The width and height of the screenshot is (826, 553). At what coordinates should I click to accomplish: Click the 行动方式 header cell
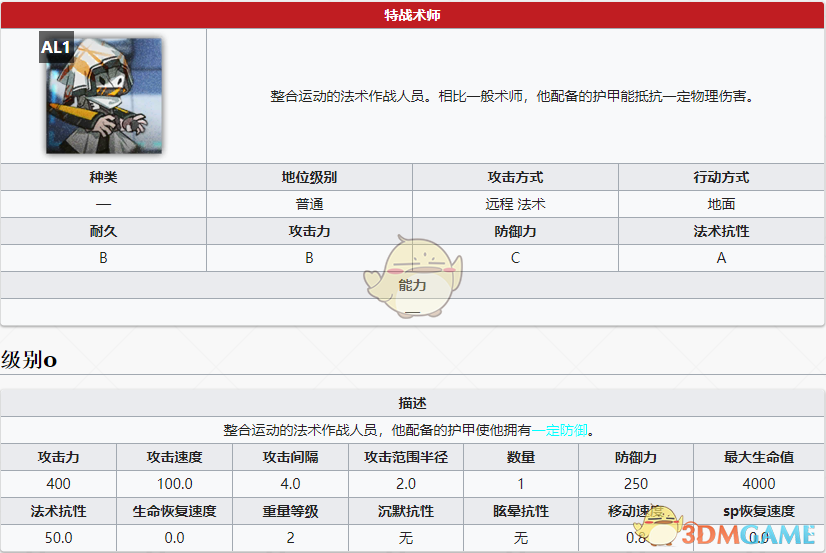pyautogui.click(x=721, y=177)
